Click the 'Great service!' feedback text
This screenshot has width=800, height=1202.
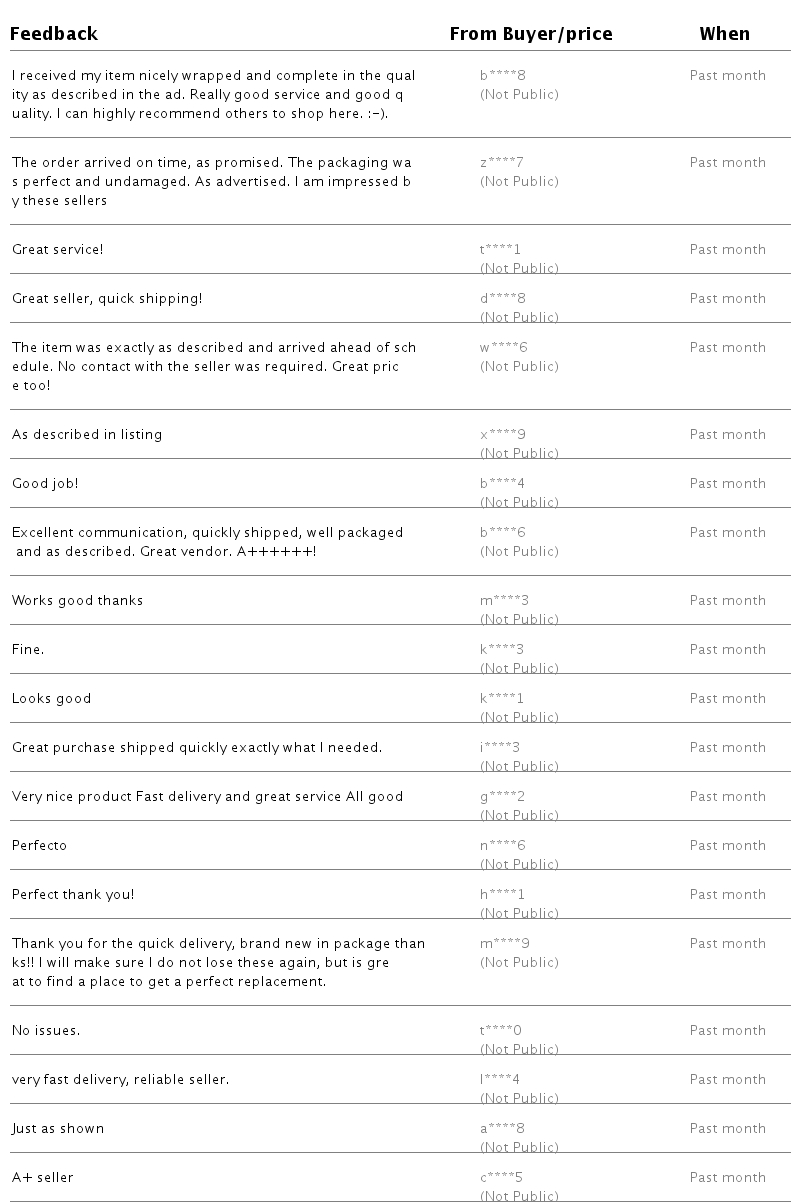tap(57, 249)
